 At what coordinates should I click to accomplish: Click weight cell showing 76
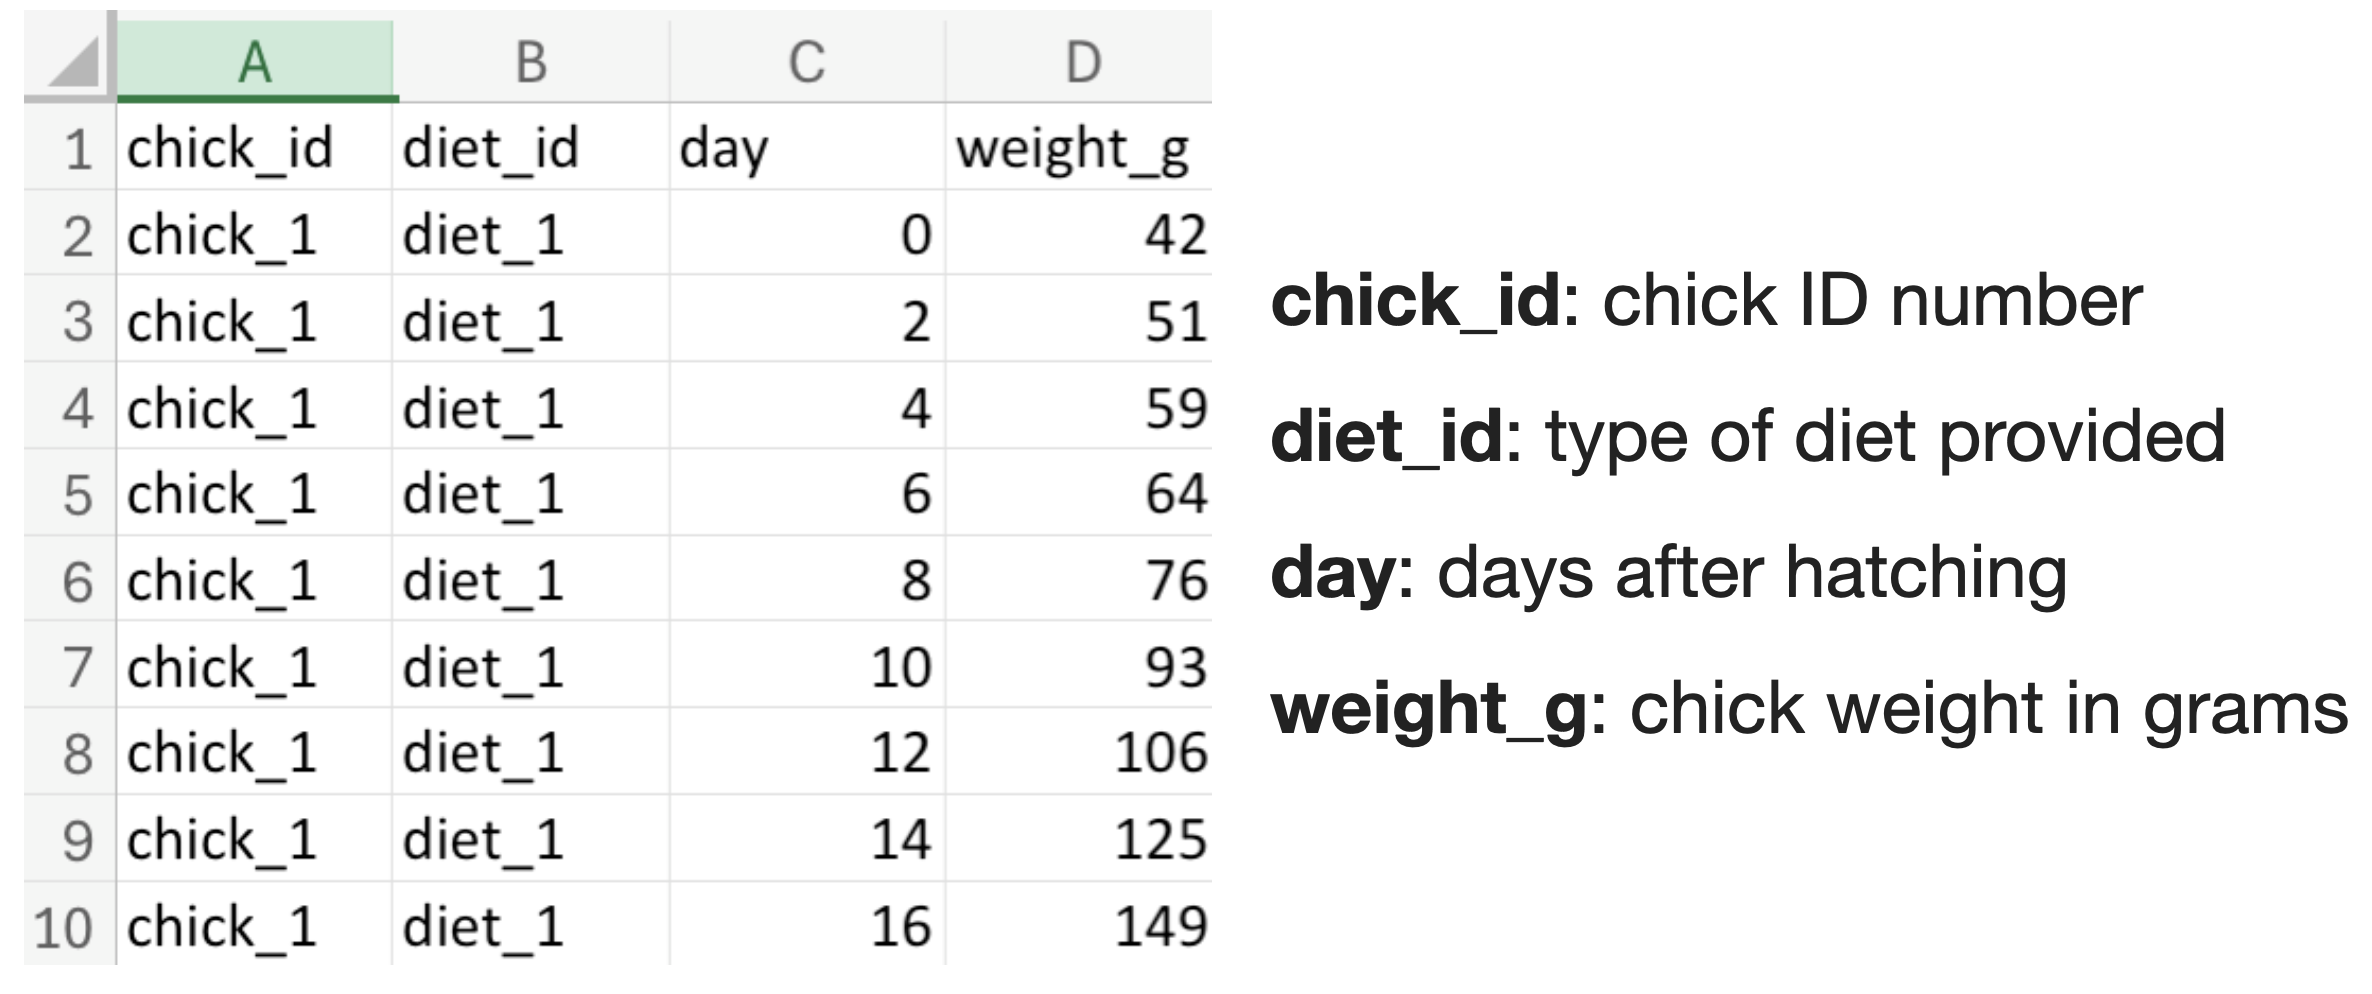coord(1078,581)
